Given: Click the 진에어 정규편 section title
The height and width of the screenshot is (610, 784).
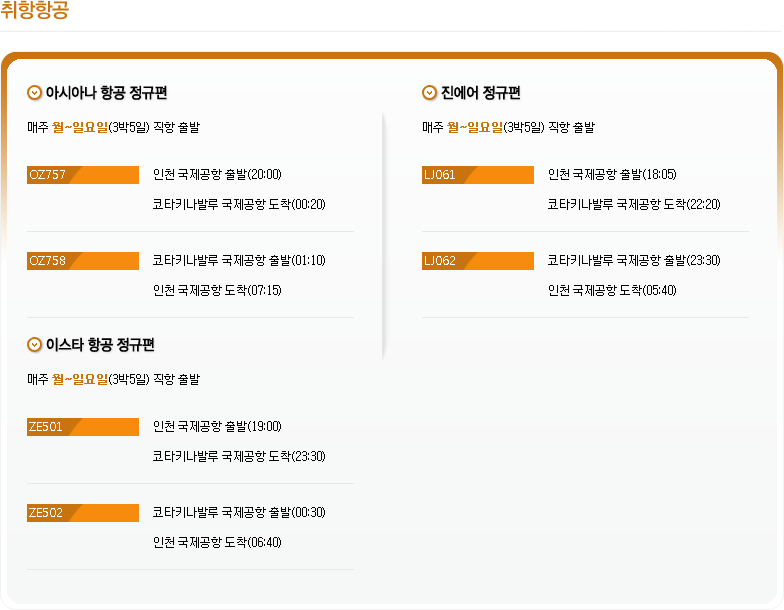Looking at the screenshot, I should click(x=480, y=93).
